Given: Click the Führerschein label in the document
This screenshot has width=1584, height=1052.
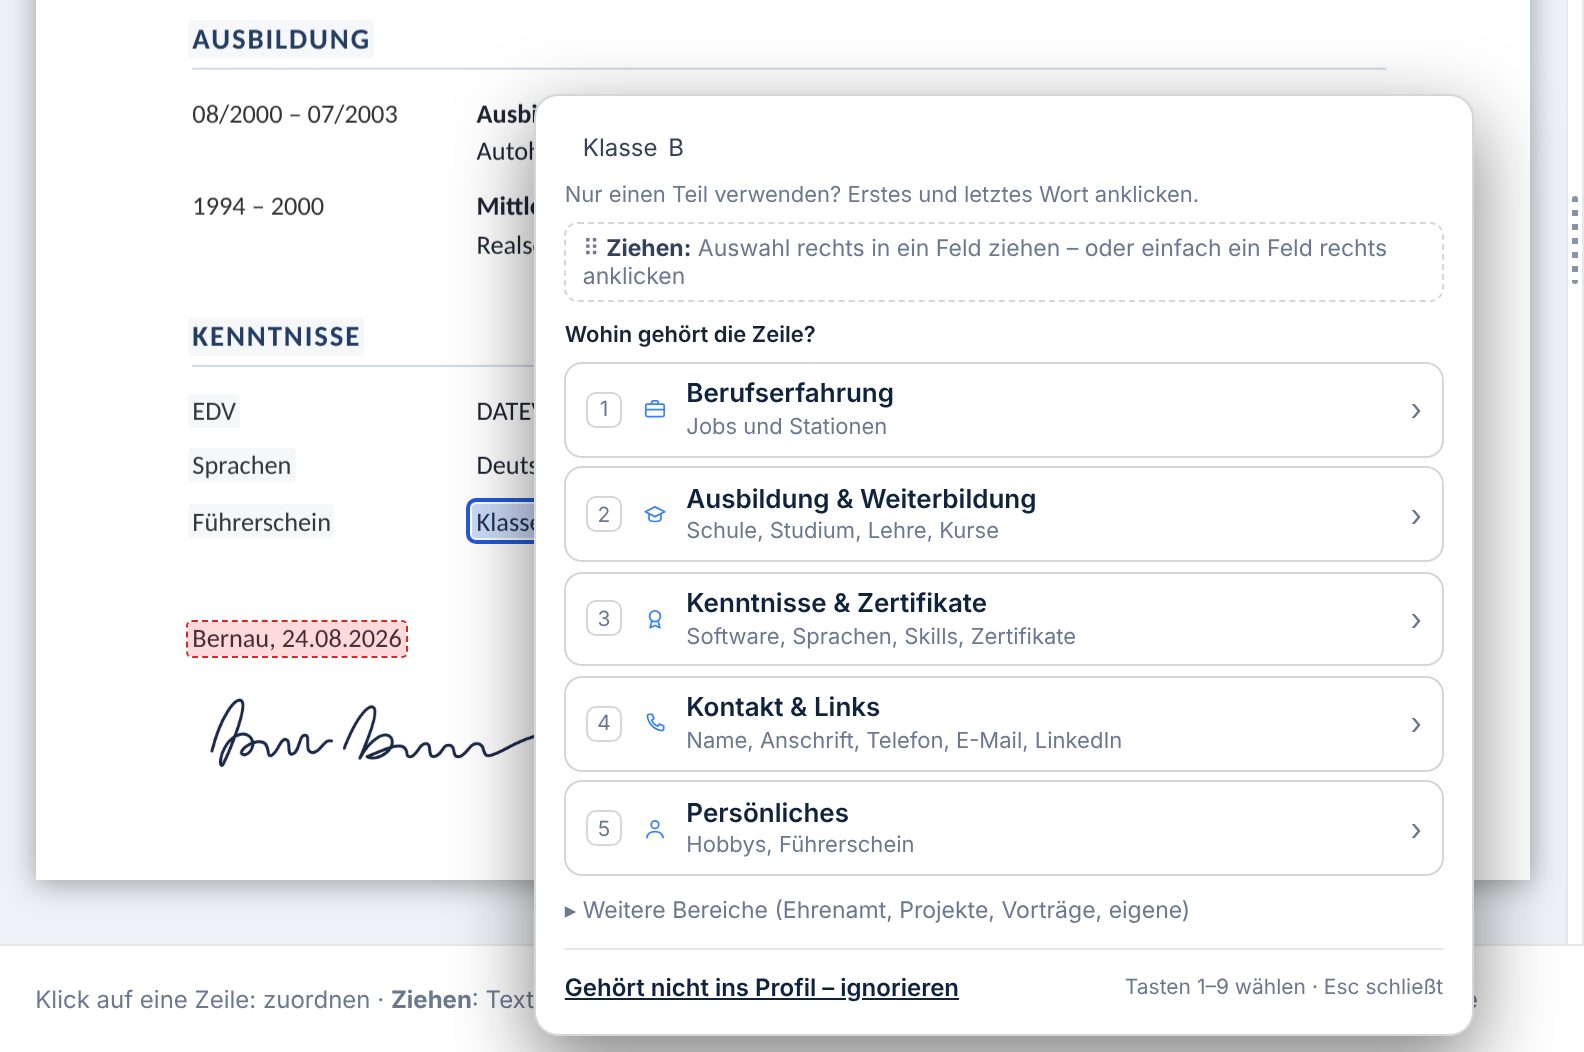Looking at the screenshot, I should pyautogui.click(x=261, y=522).
